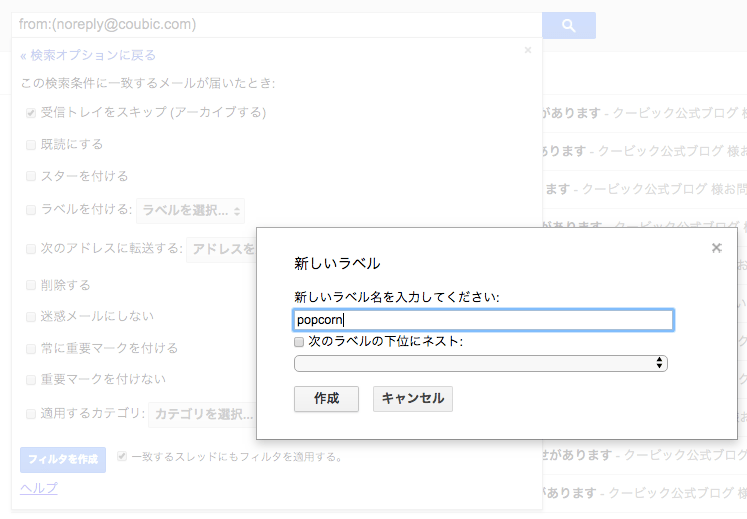747x519 pixels.
Task: Toggle apply filter to matching threads checkbox
Action: click(122, 456)
